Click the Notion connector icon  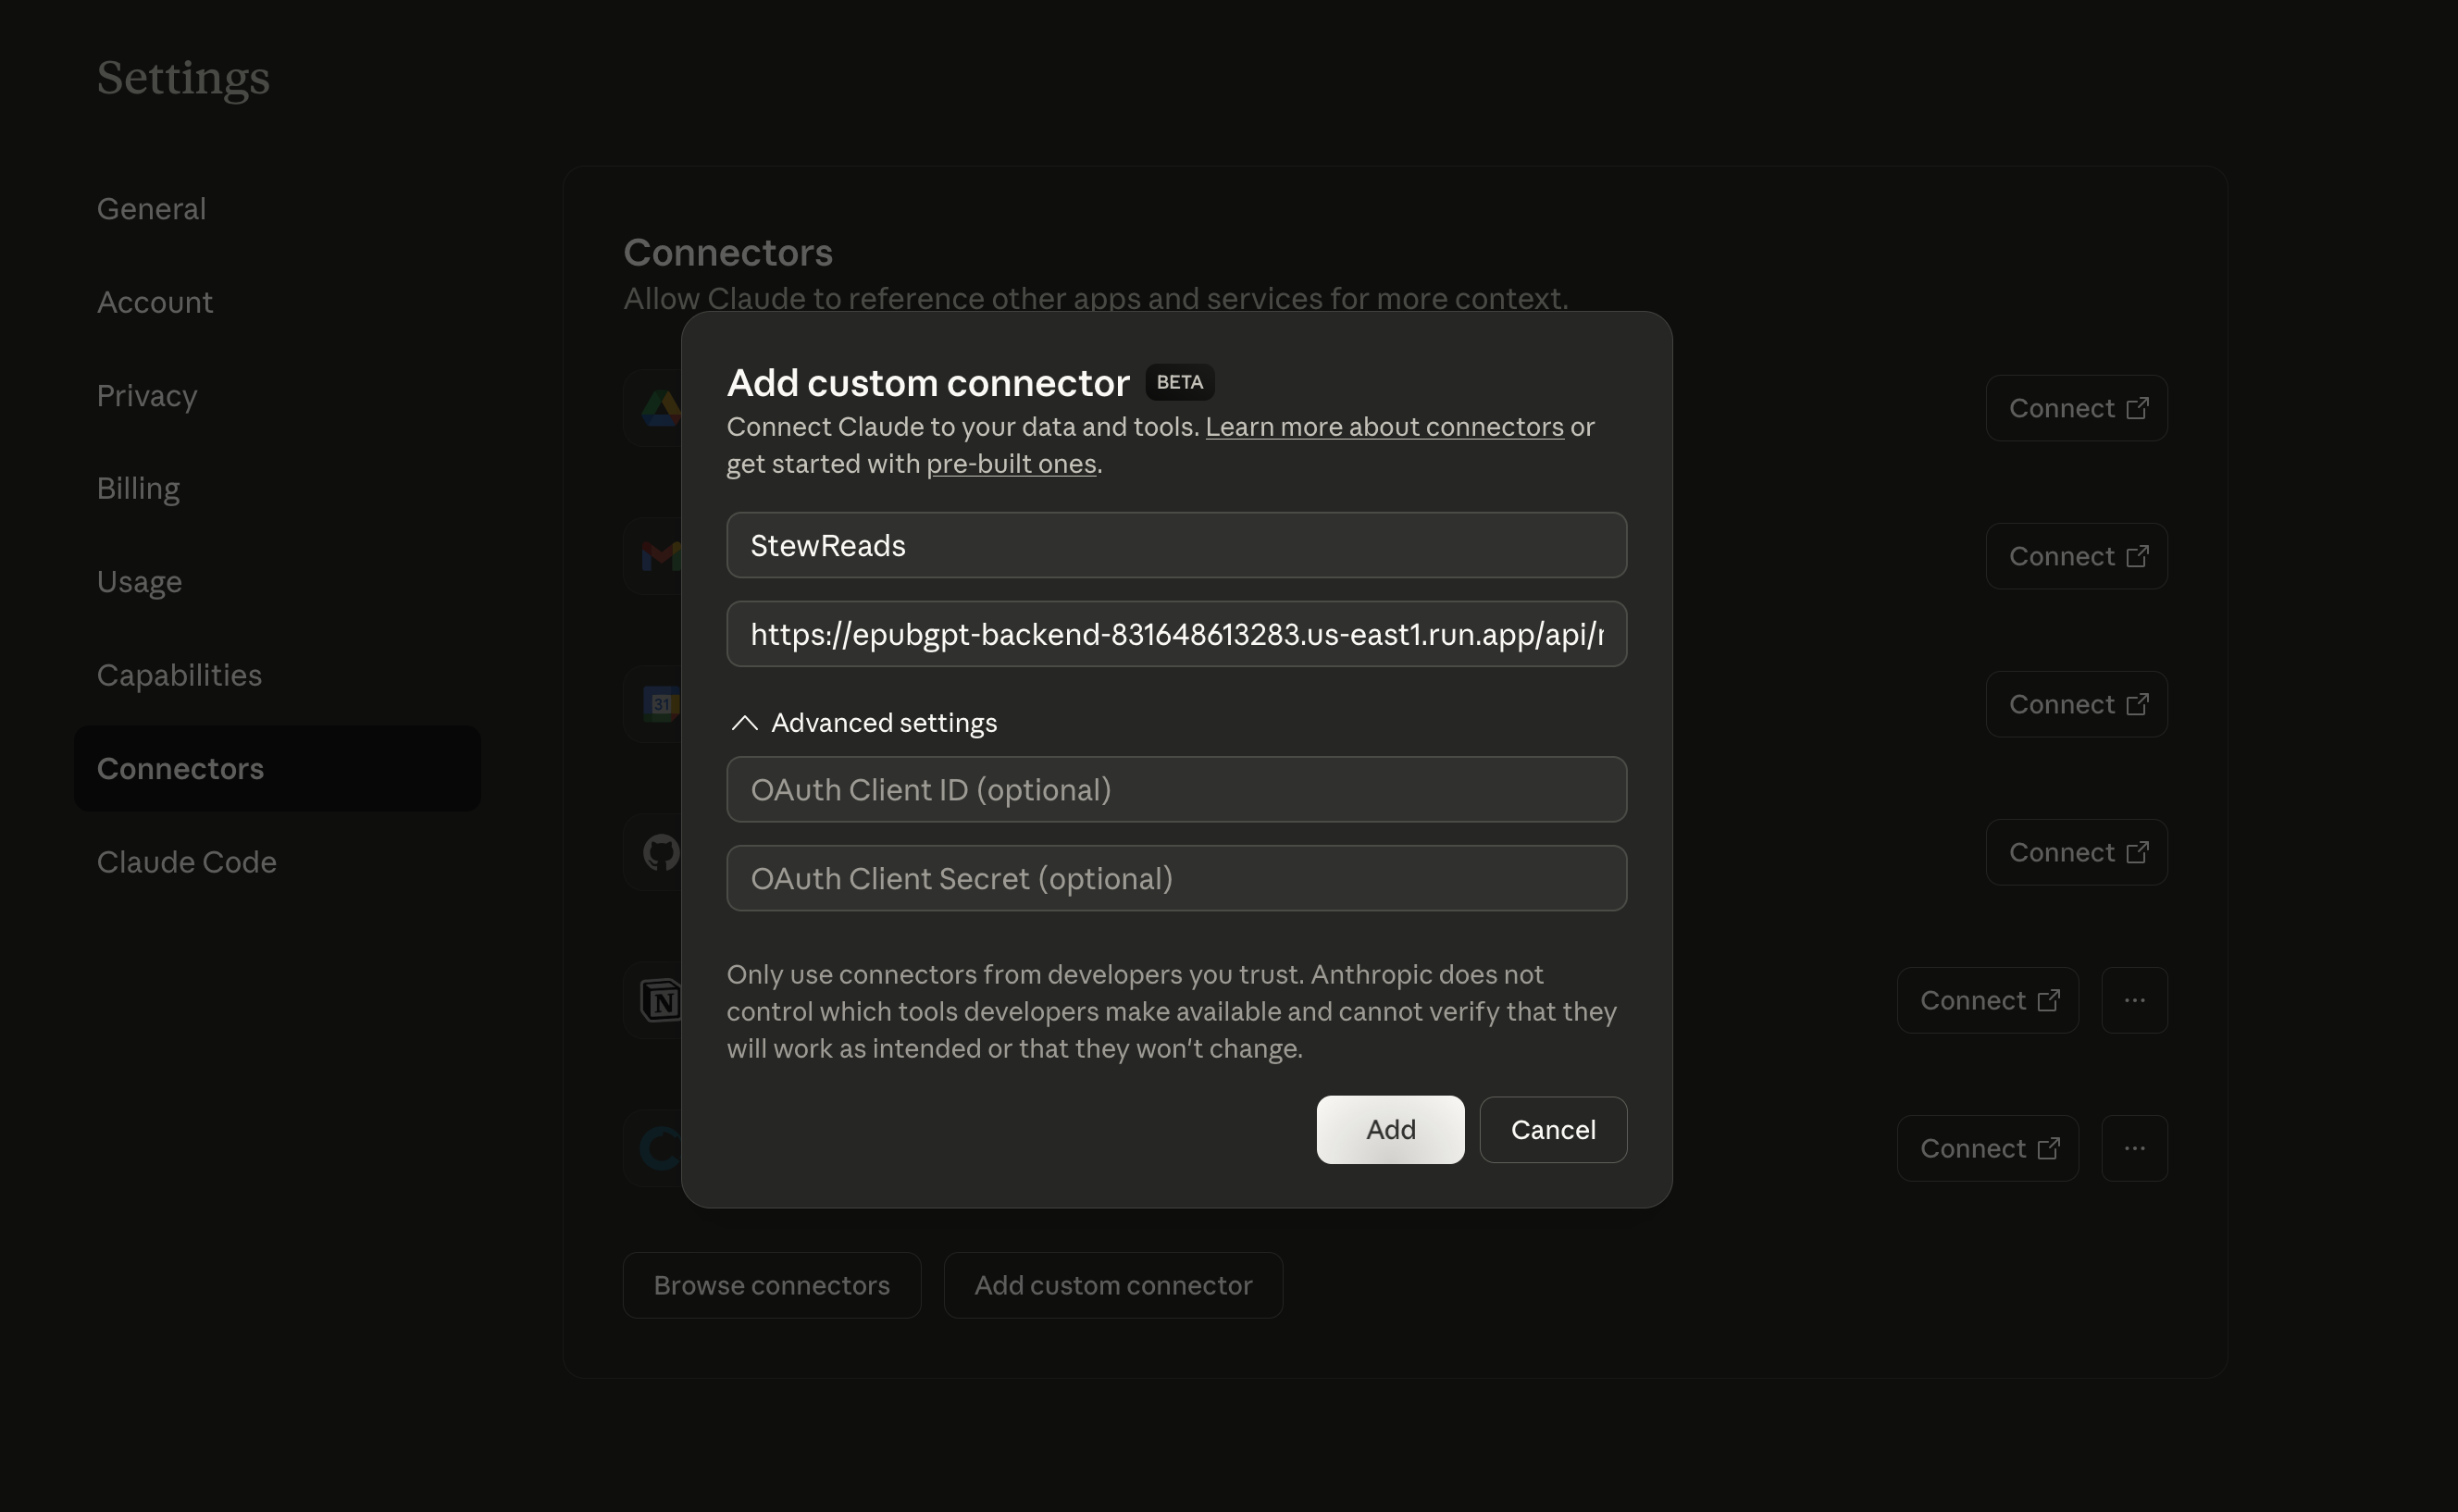[x=661, y=1000]
